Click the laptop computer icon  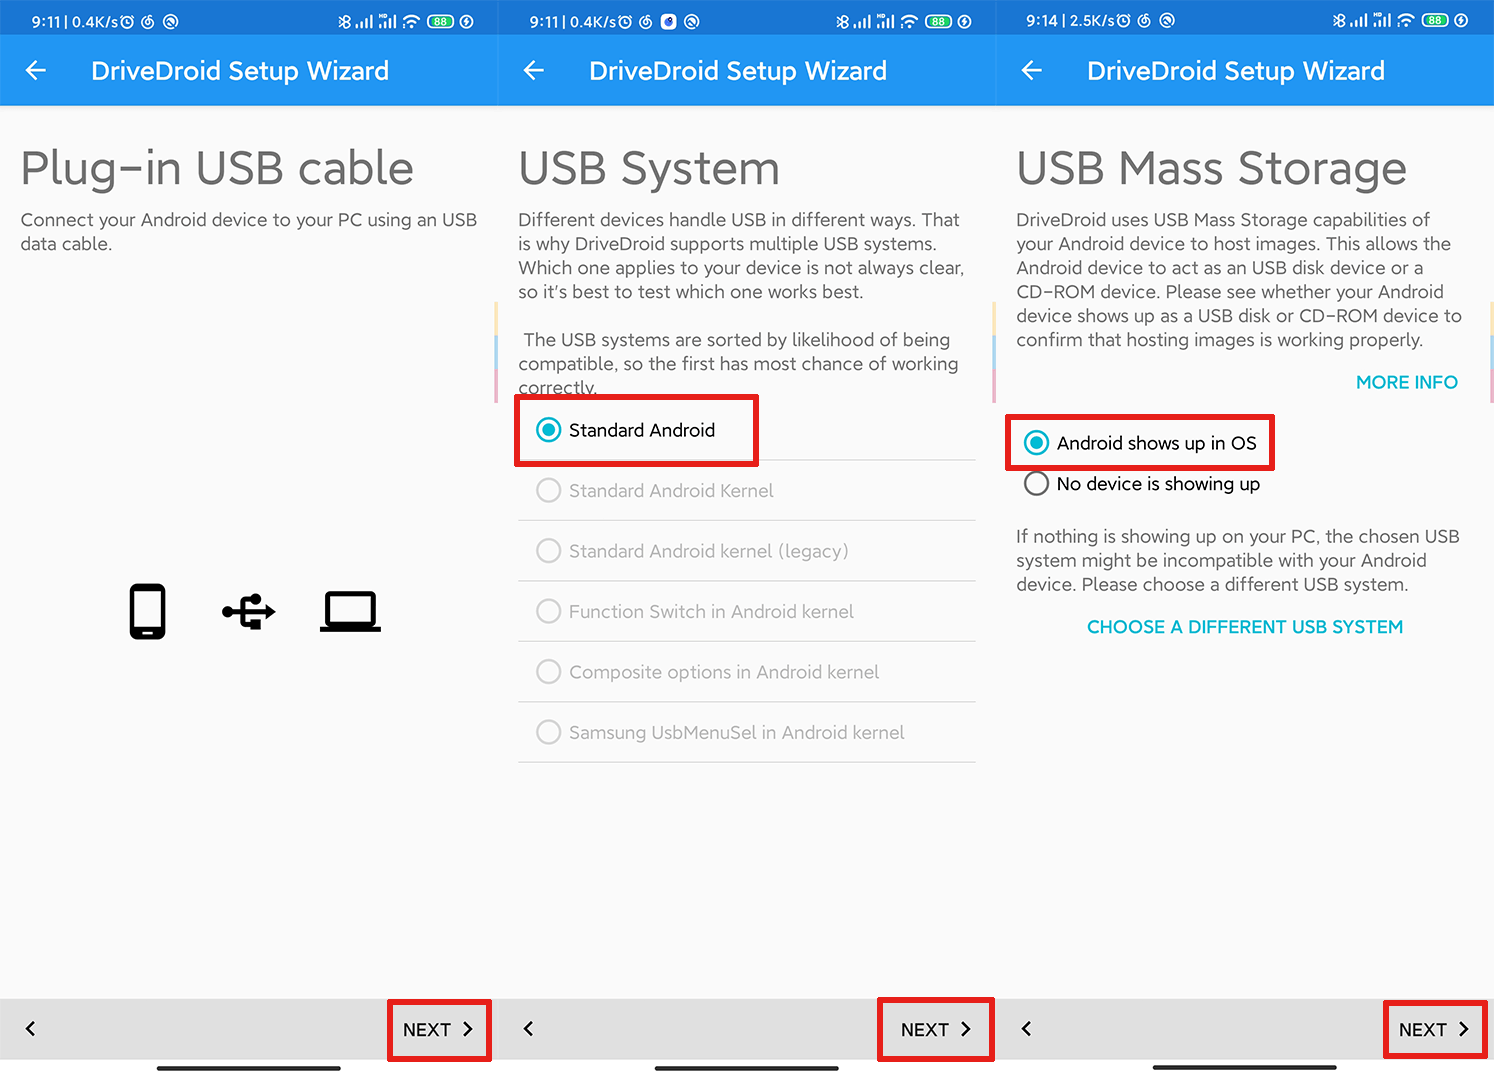(350, 611)
